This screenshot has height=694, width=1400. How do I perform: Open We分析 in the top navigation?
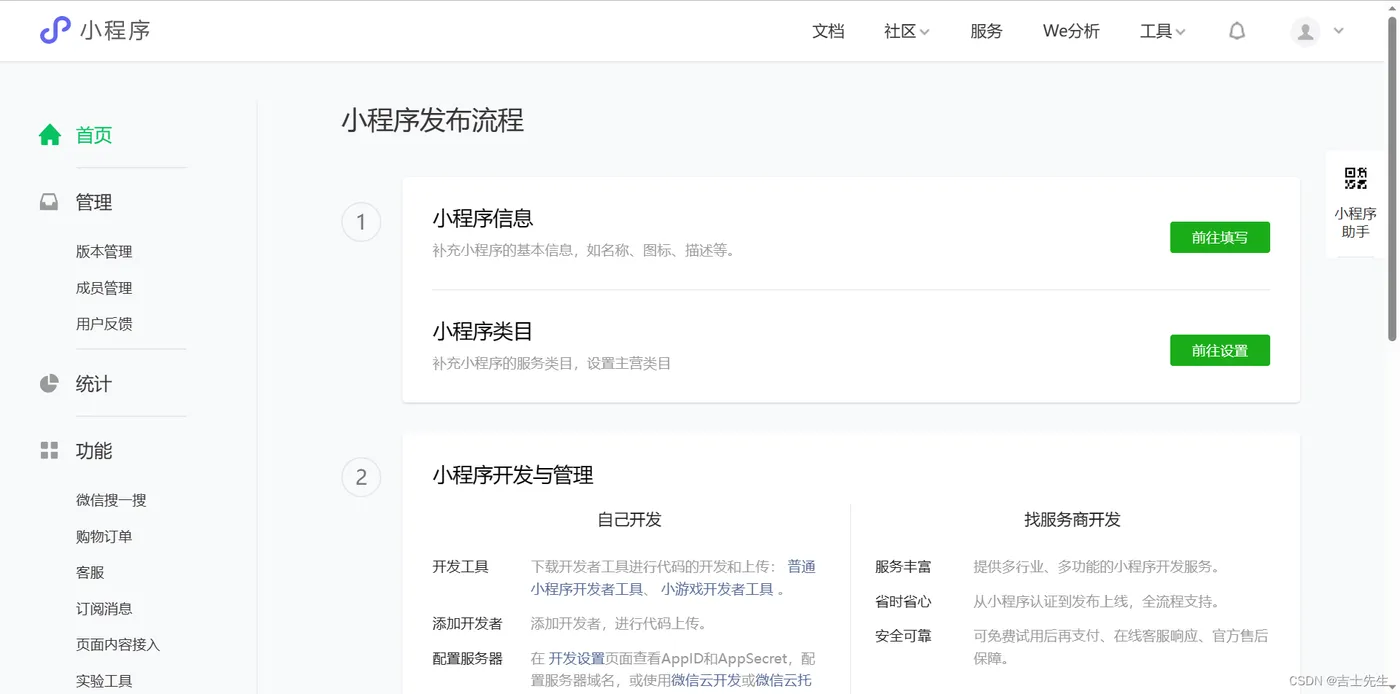[x=1071, y=31]
